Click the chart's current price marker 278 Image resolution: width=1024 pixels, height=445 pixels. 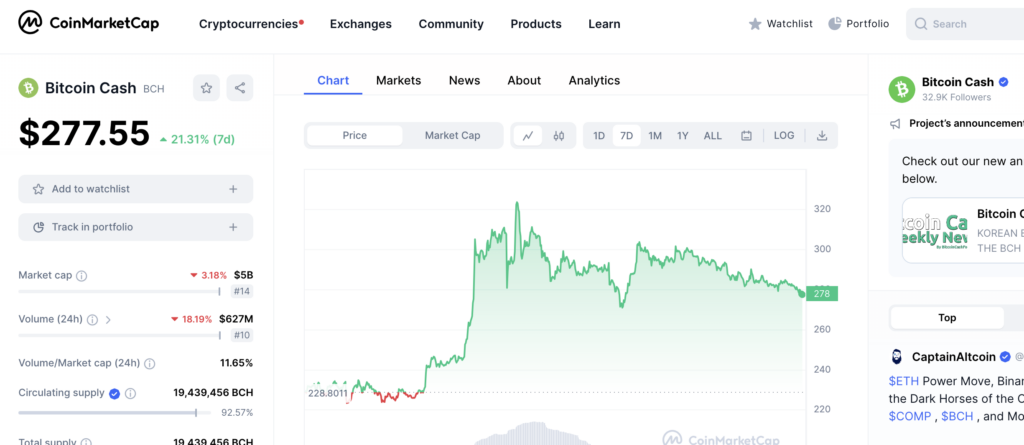point(822,294)
